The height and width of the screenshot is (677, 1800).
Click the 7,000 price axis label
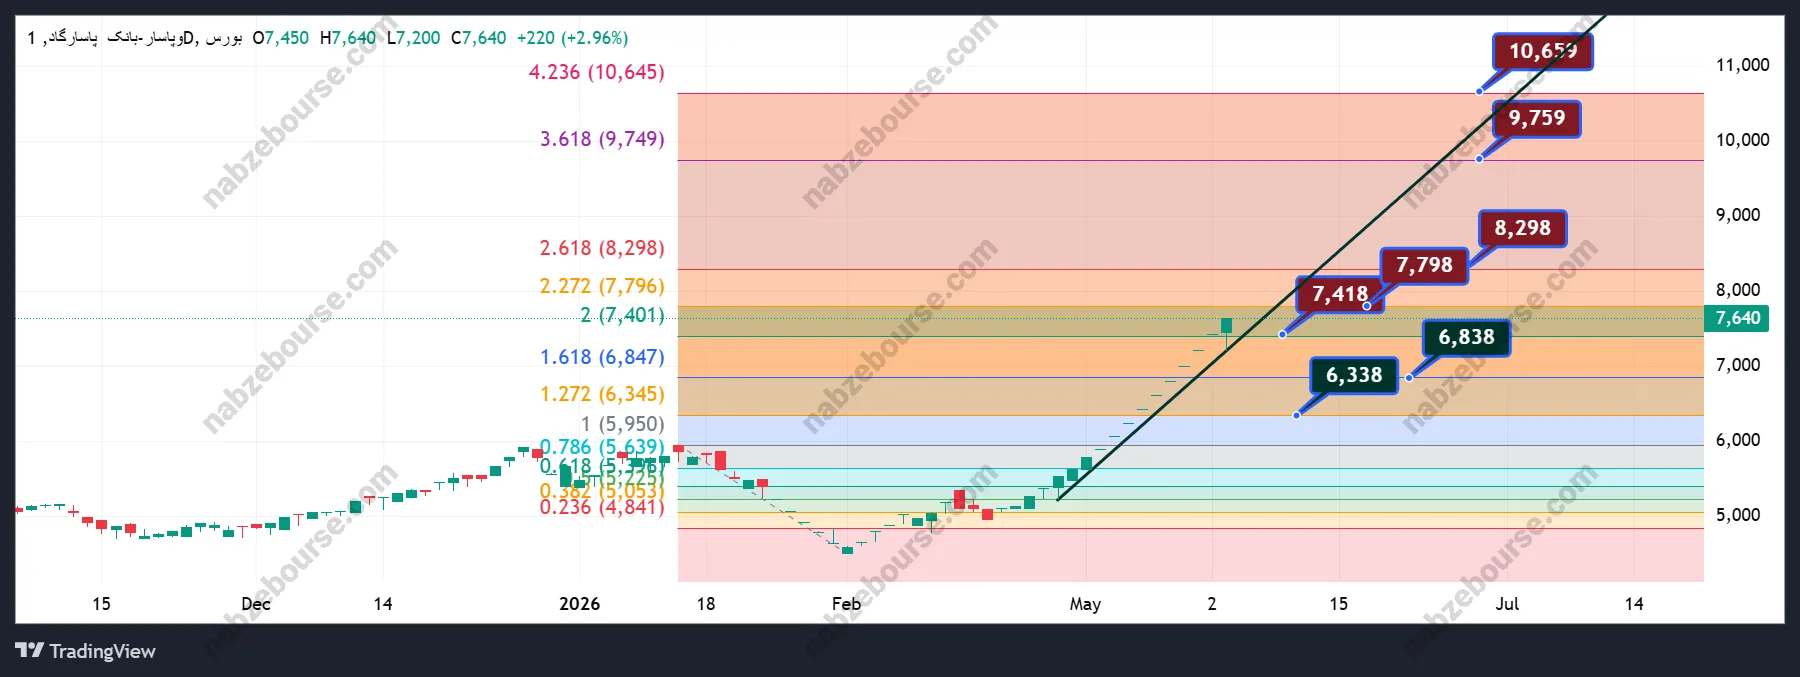pyautogui.click(x=1738, y=365)
